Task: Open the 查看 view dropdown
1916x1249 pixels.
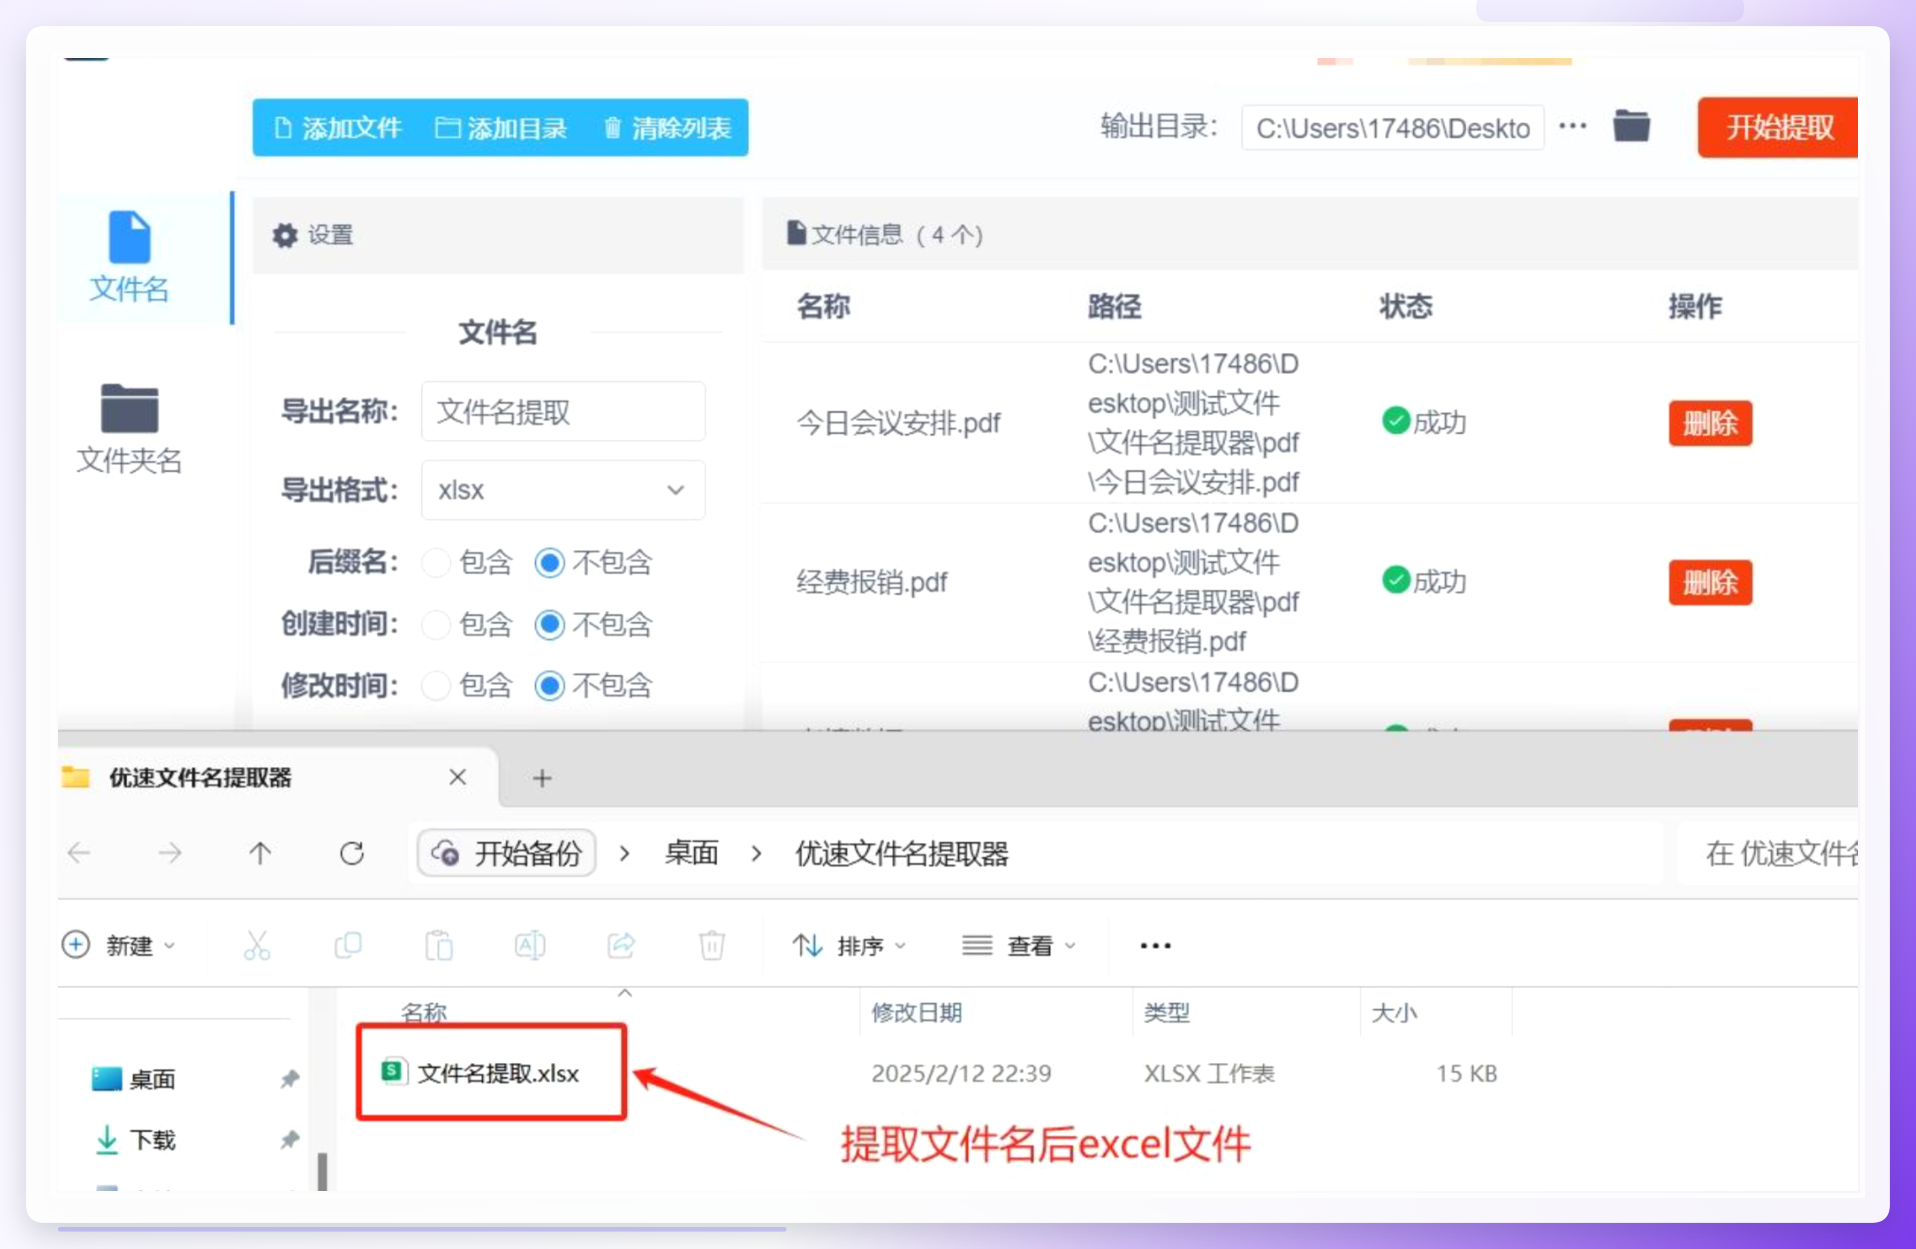Action: point(1018,945)
